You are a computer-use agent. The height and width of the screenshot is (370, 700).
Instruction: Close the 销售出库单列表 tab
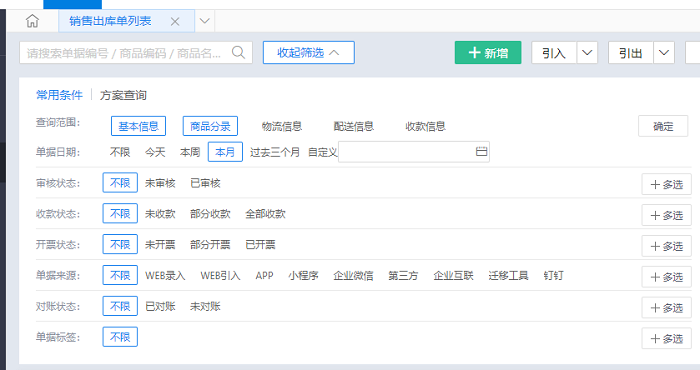(x=175, y=21)
